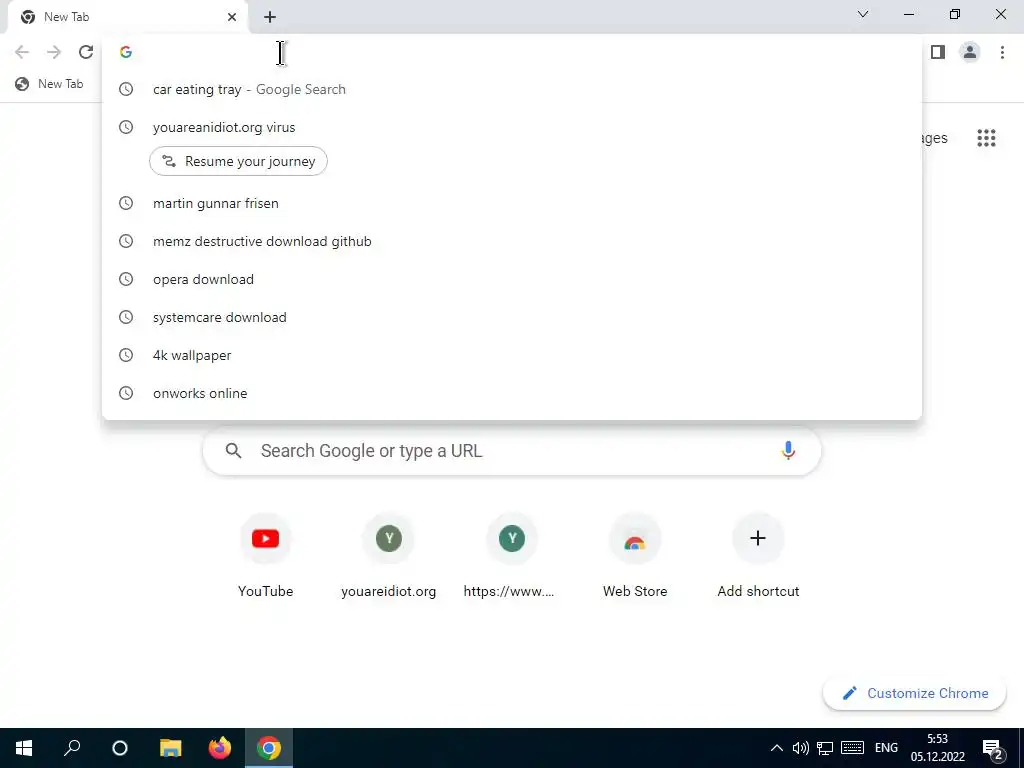Open Cortana circle on taskbar
The height and width of the screenshot is (768, 1024).
point(120,748)
